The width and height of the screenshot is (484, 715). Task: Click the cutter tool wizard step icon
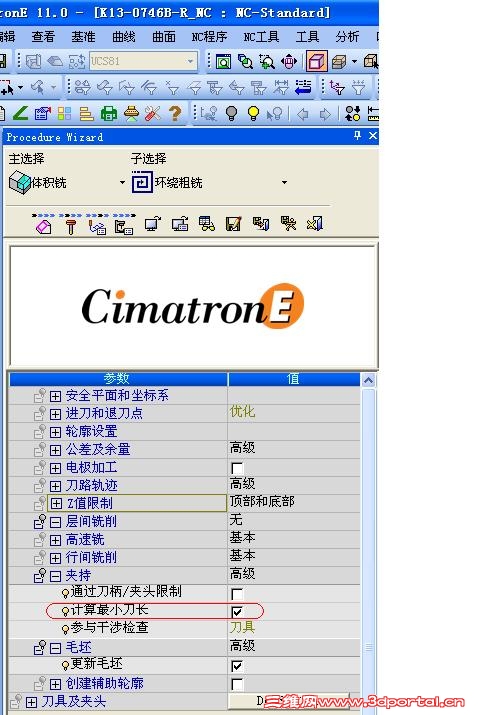click(71, 225)
